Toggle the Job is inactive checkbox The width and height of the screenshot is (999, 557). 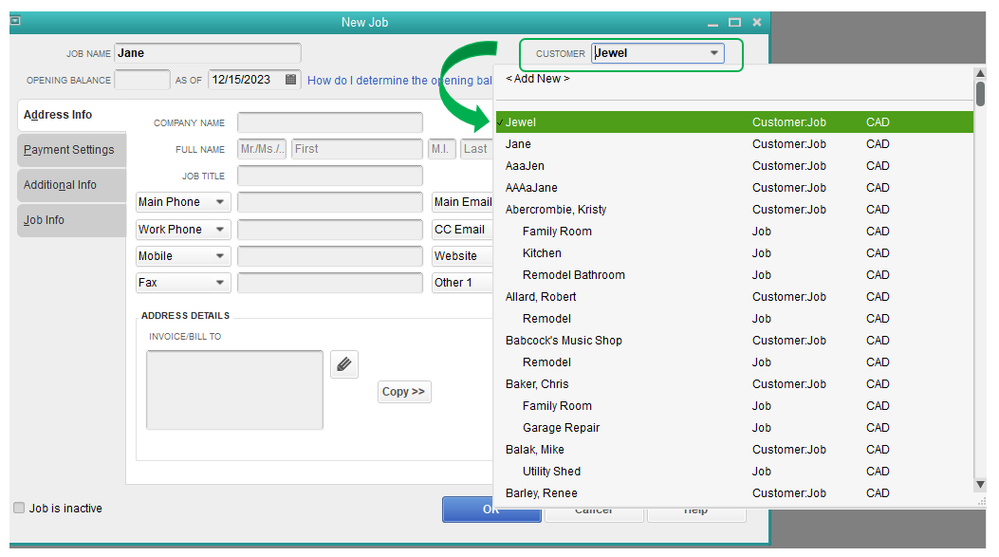[19, 508]
